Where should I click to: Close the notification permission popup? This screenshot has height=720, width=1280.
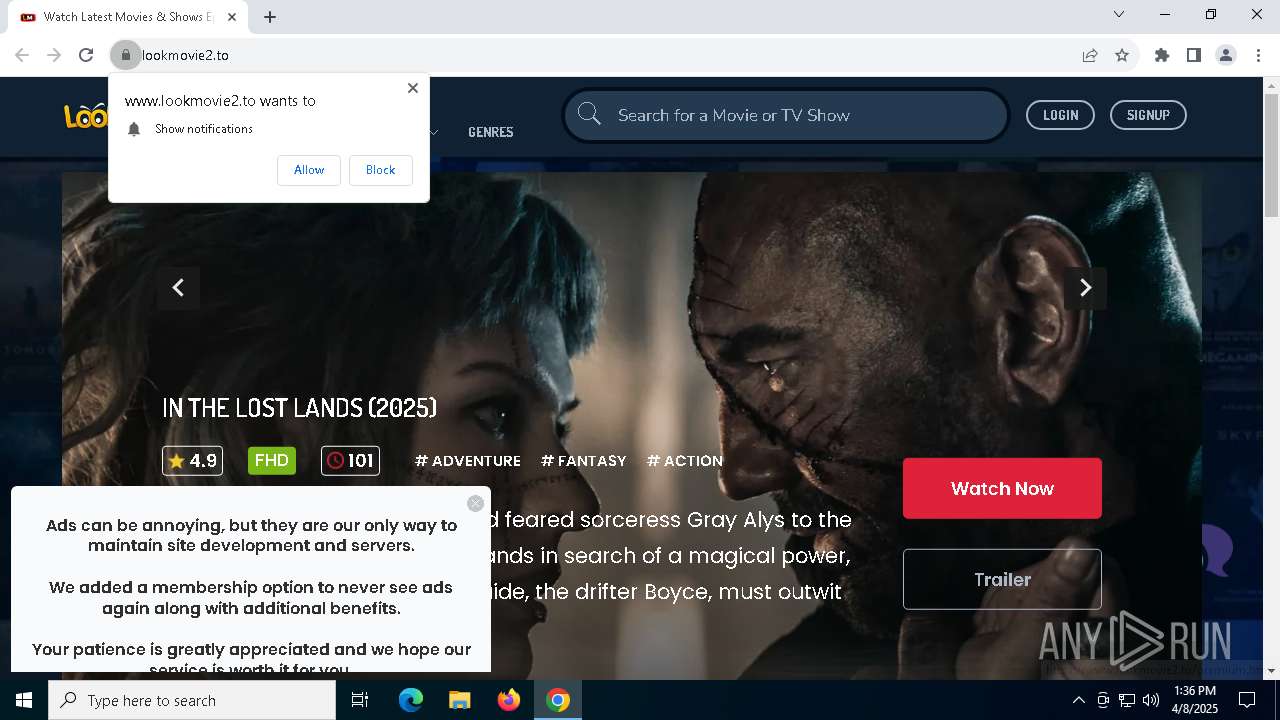pyautogui.click(x=413, y=88)
